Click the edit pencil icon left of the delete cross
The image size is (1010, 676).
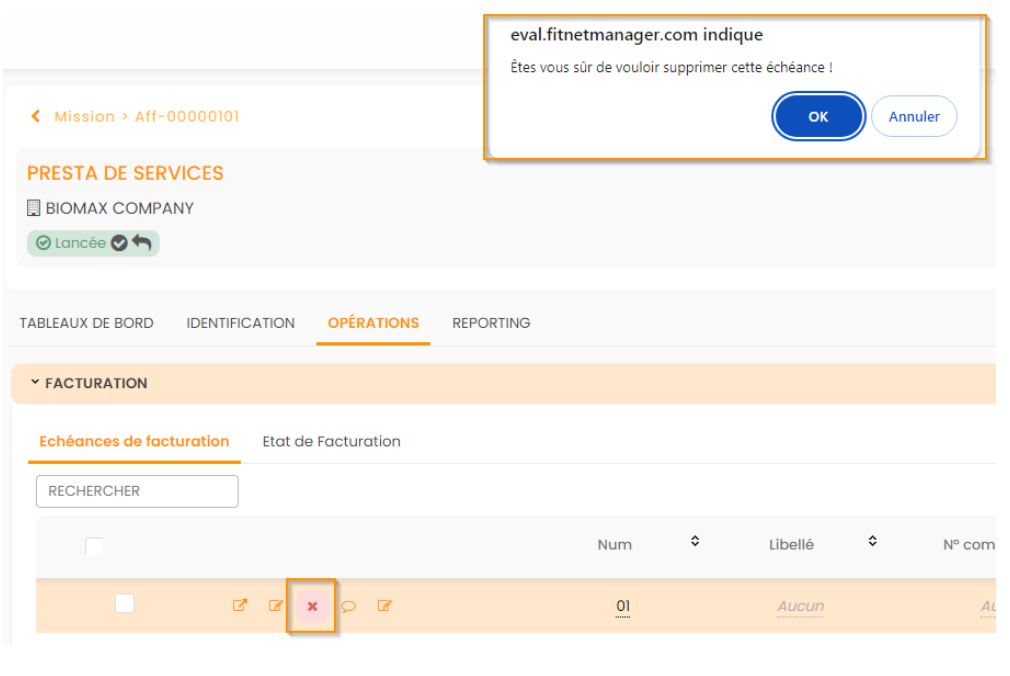(276, 605)
